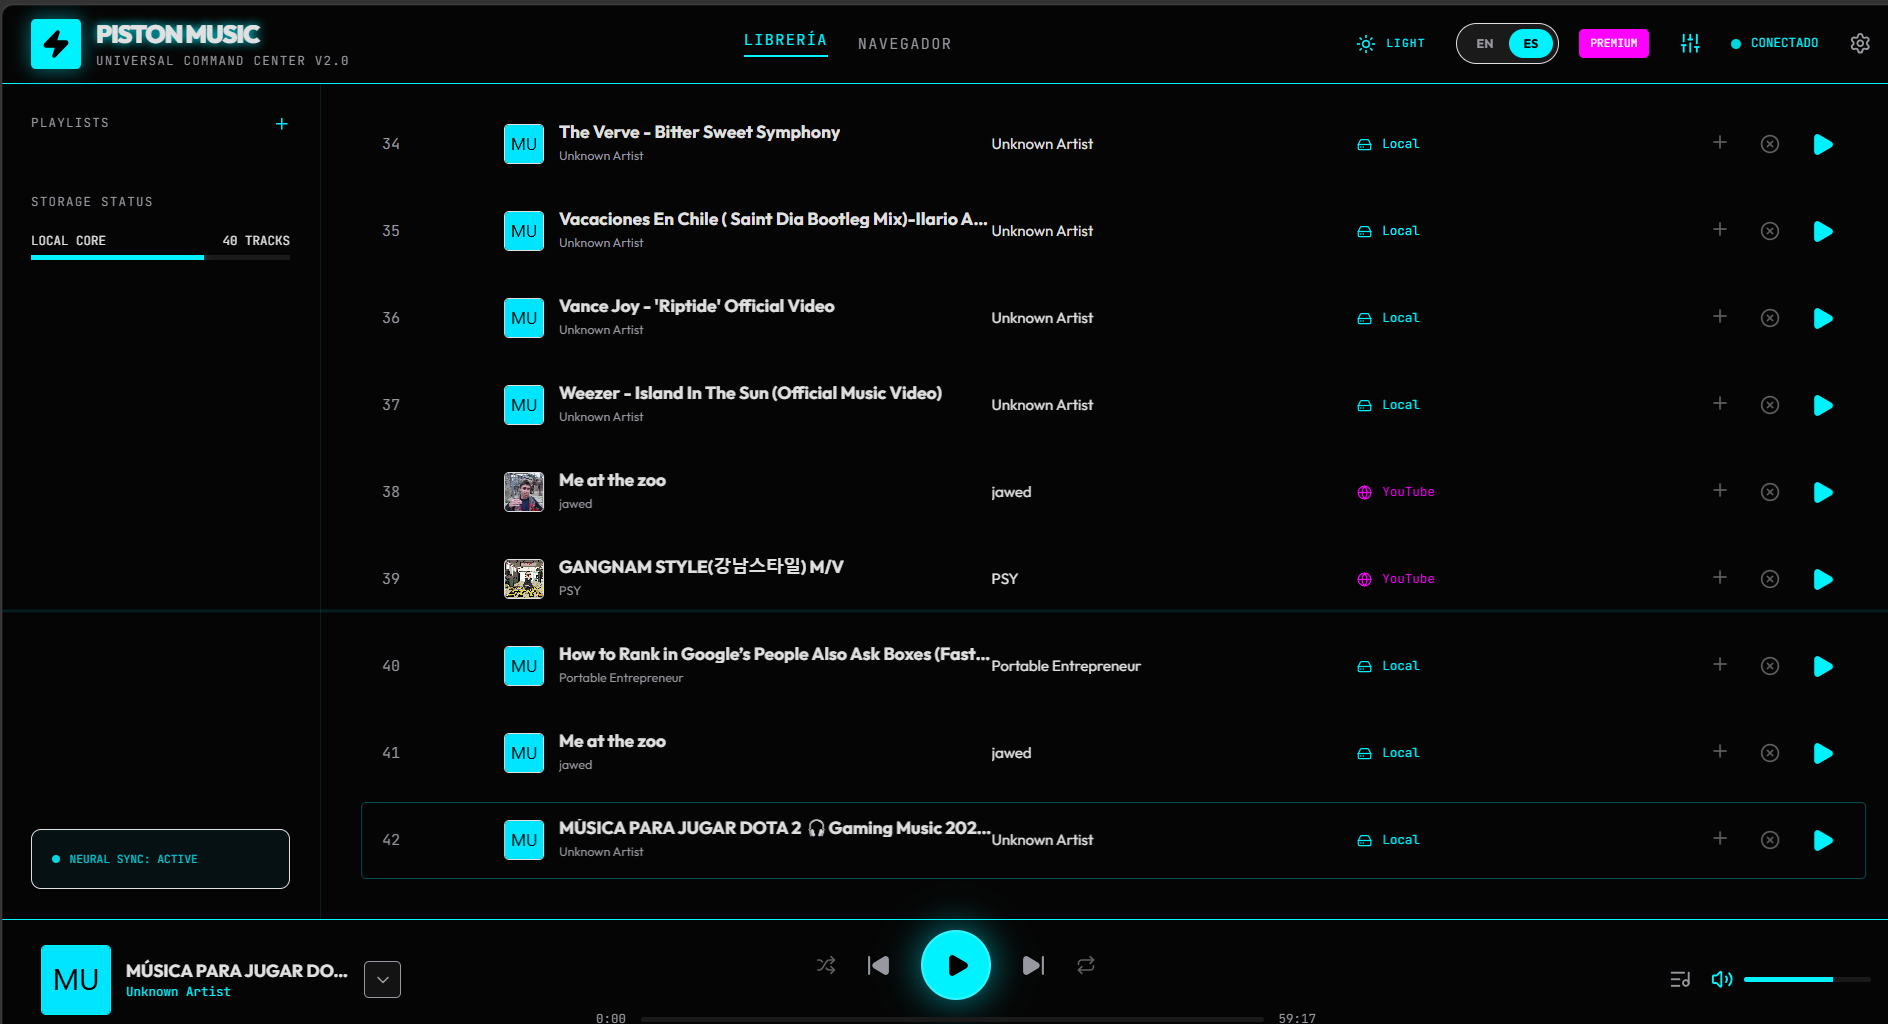Select track title 'Vance Joy - 'Riptide' Official Video'
1888x1024 pixels.
click(x=696, y=306)
